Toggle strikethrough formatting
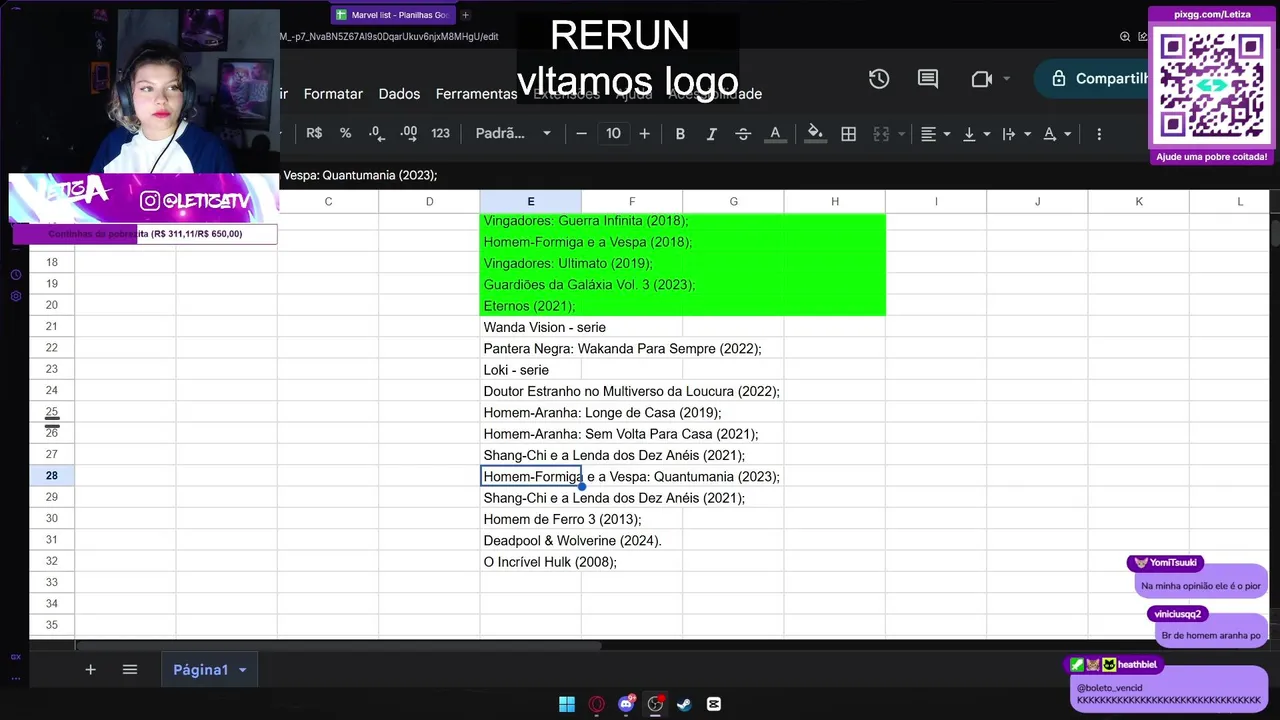Image resolution: width=1280 pixels, height=720 pixels. point(743,133)
